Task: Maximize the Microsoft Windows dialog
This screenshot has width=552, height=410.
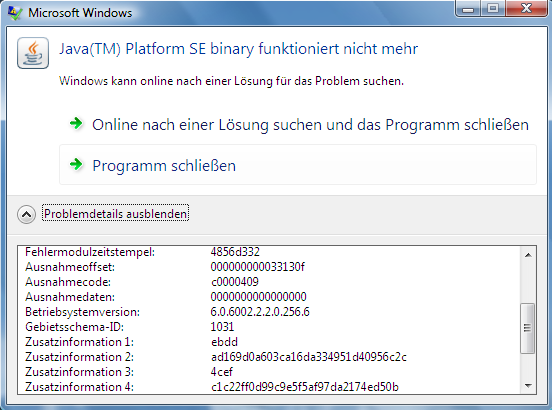Action: coord(493,8)
